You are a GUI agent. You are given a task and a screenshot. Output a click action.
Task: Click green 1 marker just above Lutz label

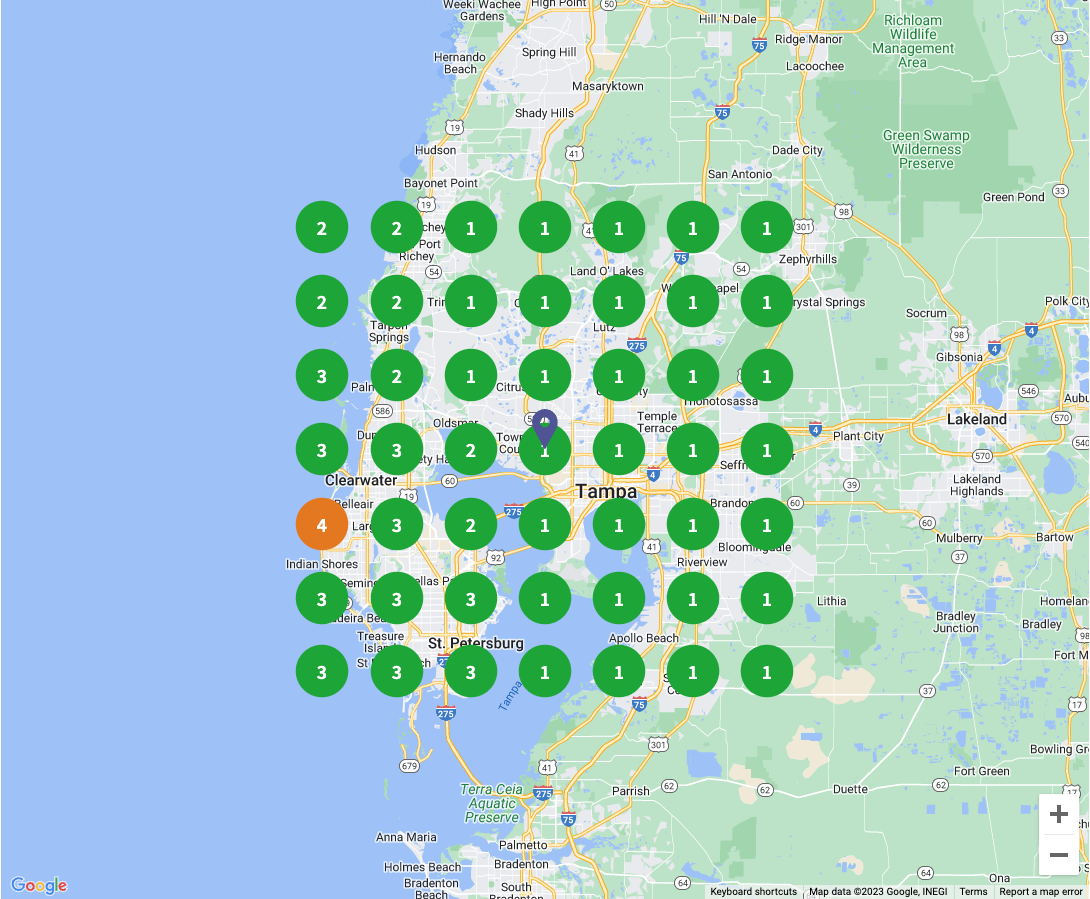[619, 302]
